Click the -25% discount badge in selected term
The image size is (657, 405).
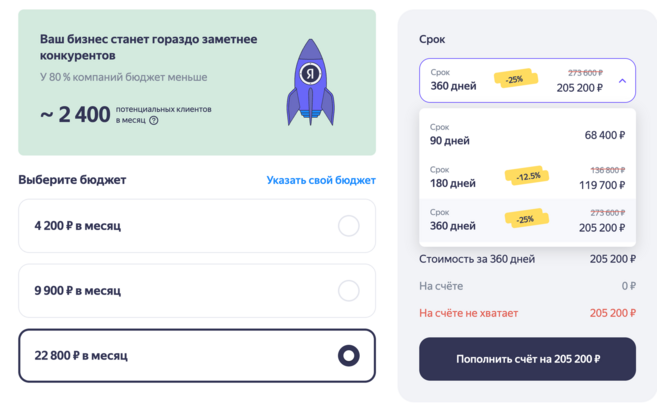click(x=515, y=79)
